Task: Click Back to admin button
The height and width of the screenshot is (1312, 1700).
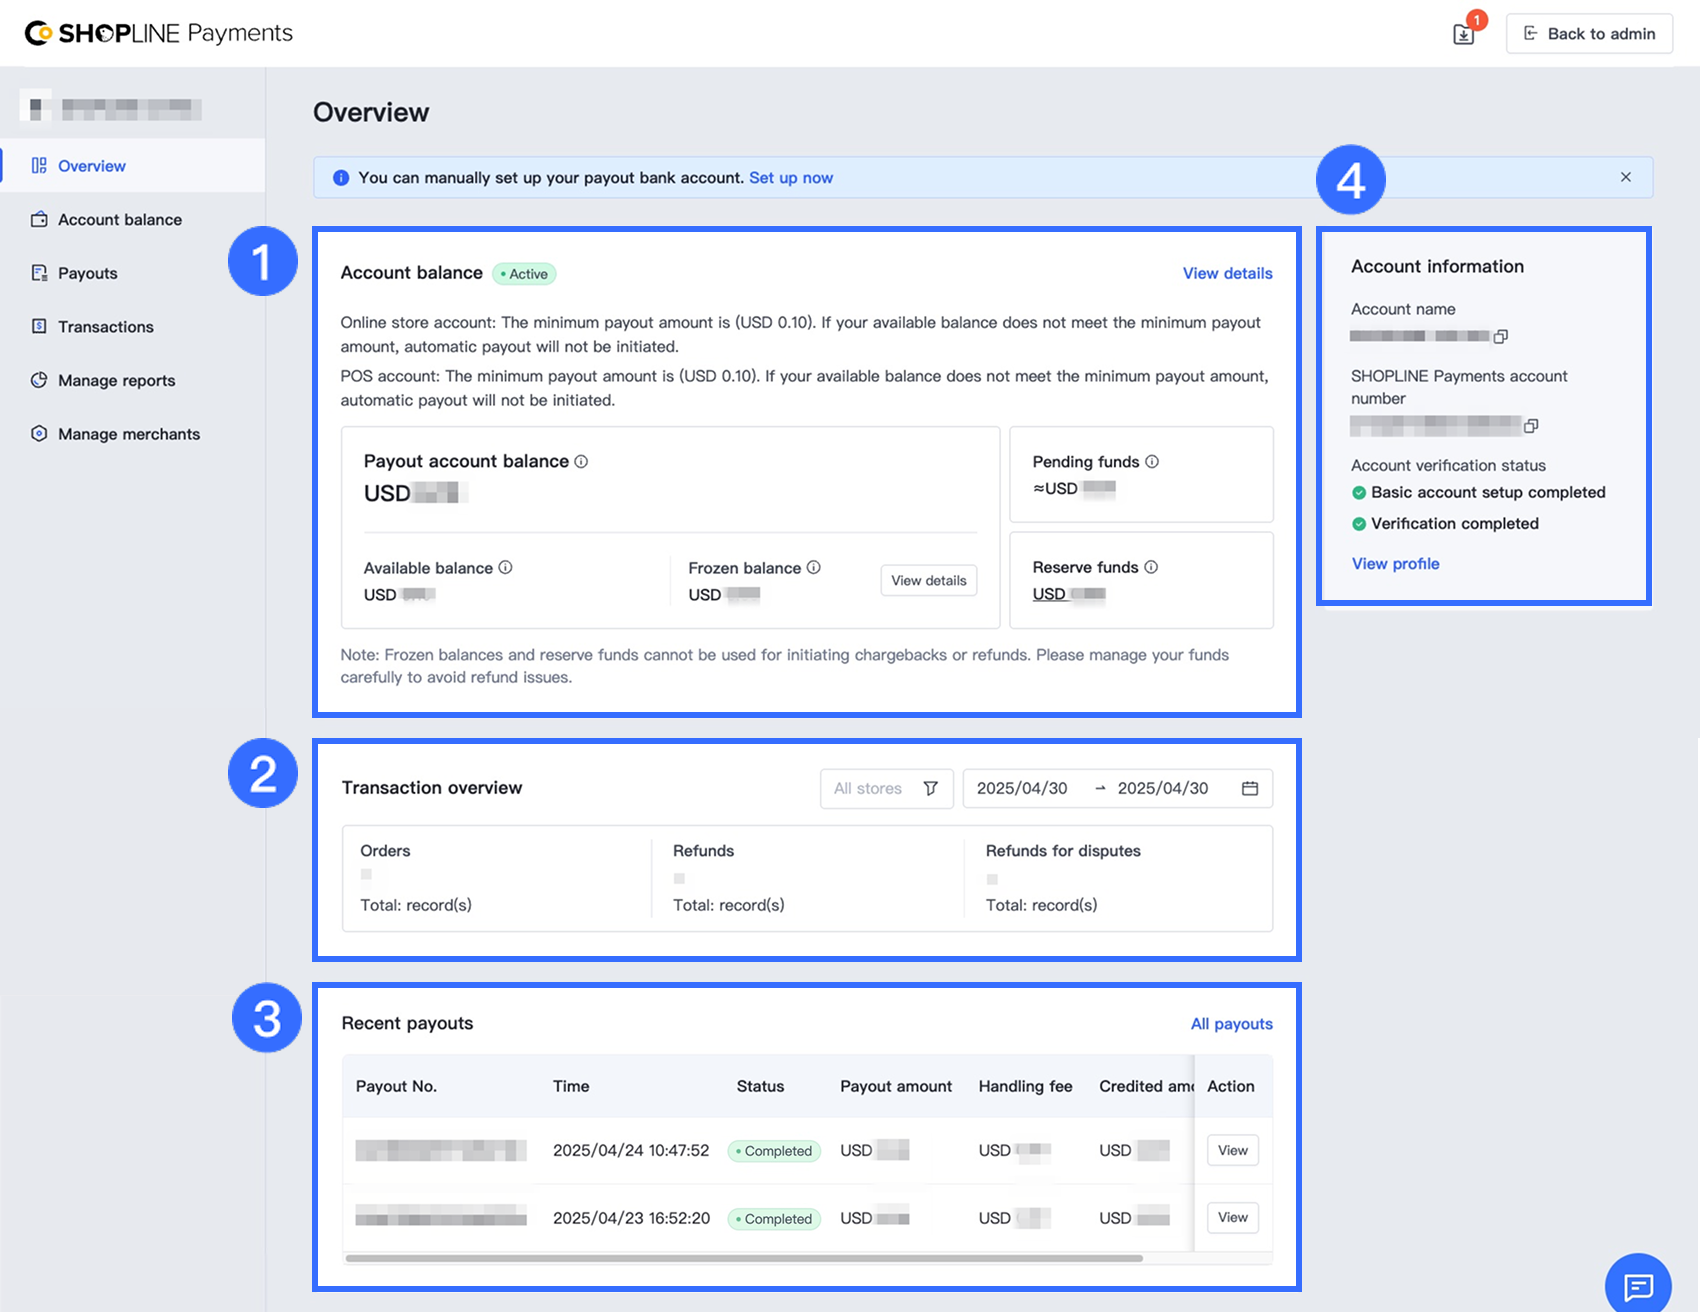Action: [x=1589, y=34]
